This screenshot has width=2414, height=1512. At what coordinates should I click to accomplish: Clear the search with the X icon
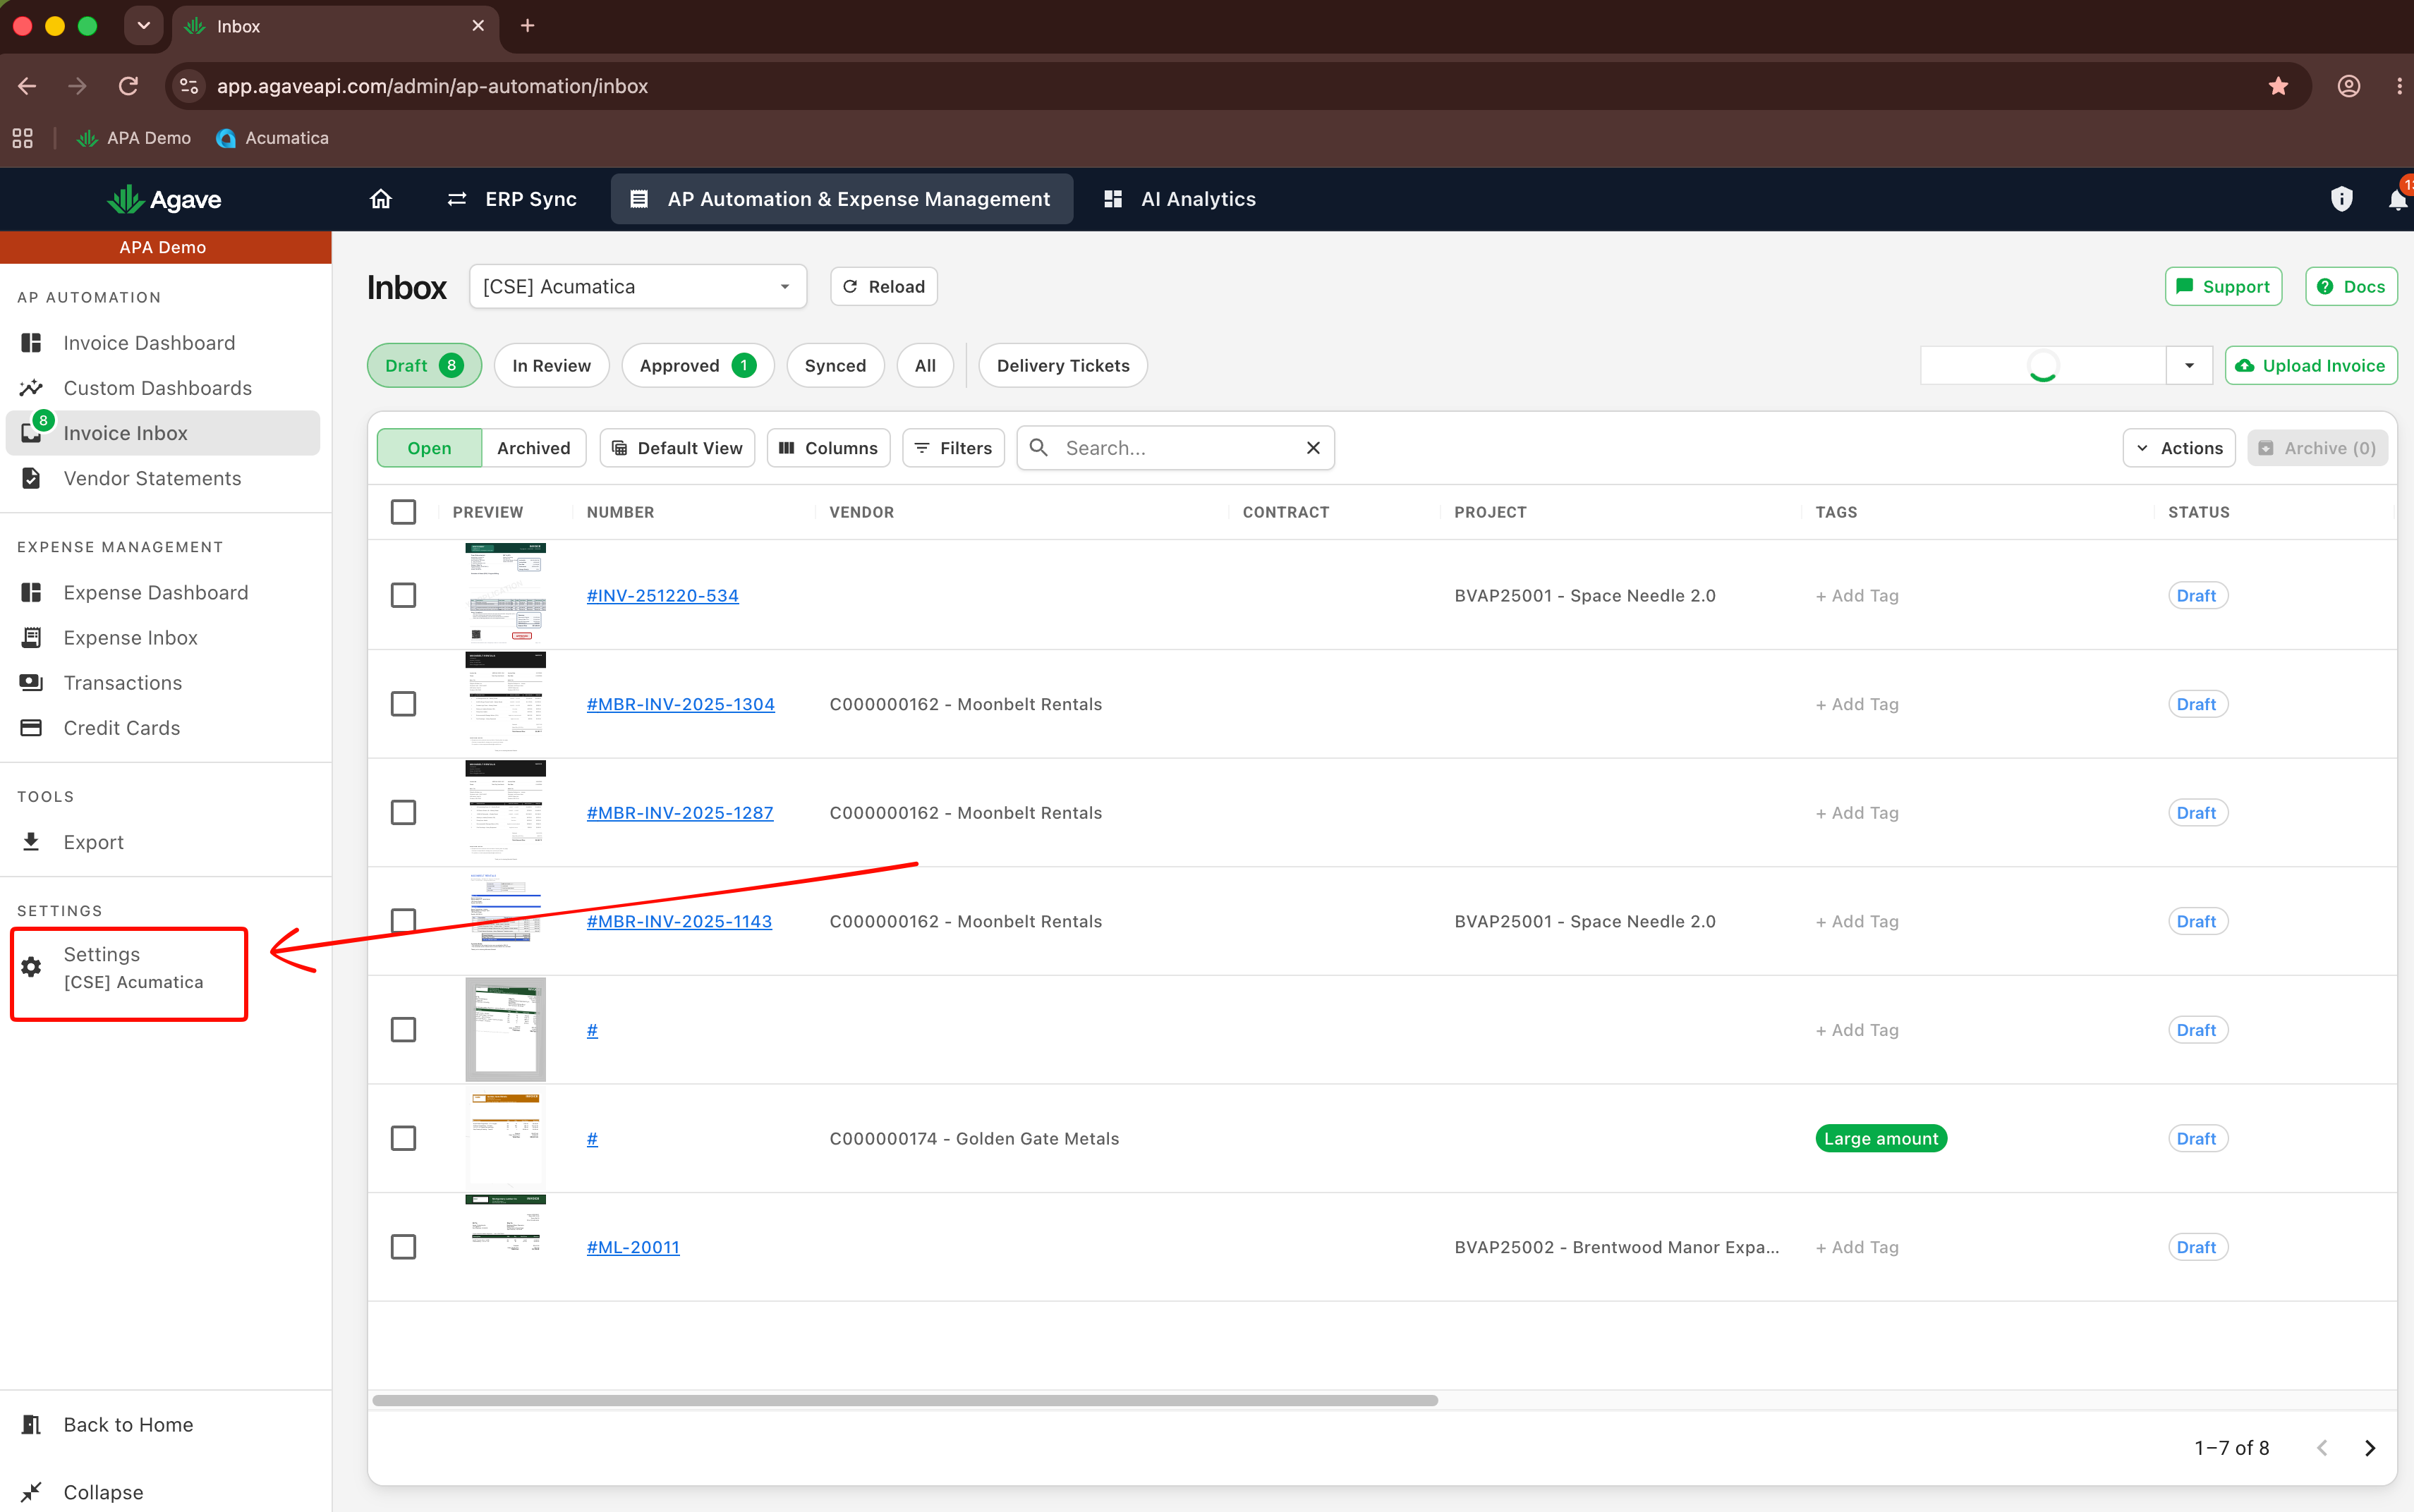point(1313,448)
